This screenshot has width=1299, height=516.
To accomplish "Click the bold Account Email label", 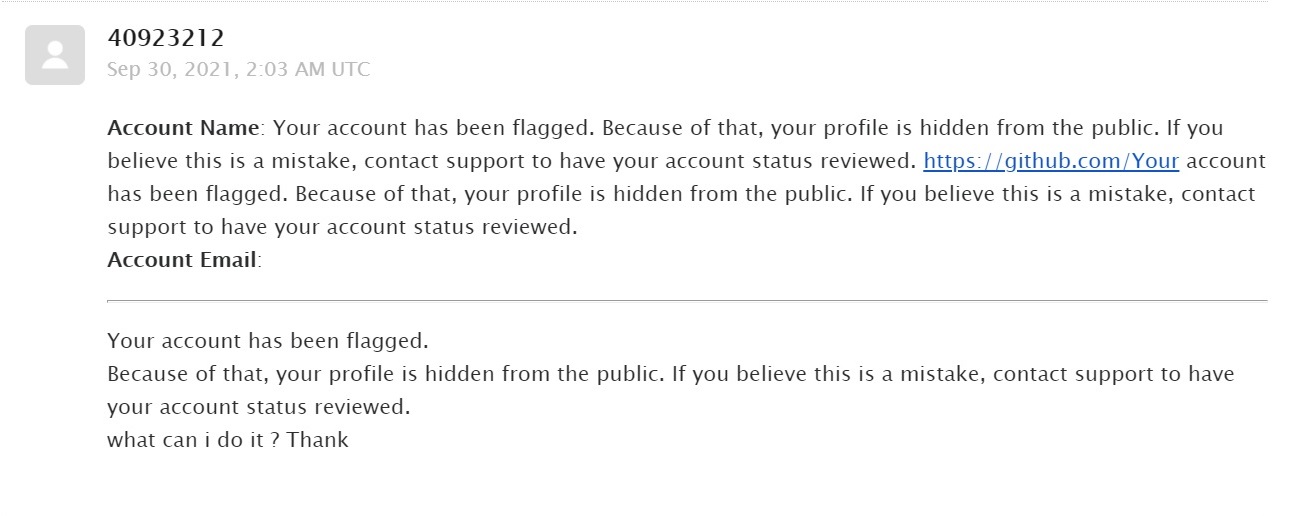I will tap(183, 260).
